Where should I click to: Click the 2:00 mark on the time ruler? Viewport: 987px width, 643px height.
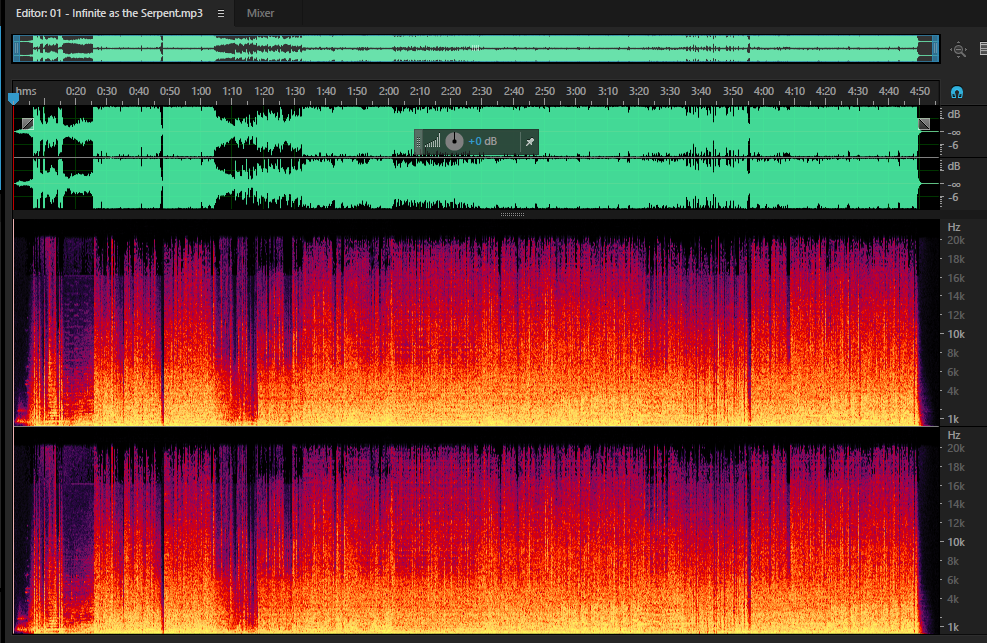[x=388, y=91]
